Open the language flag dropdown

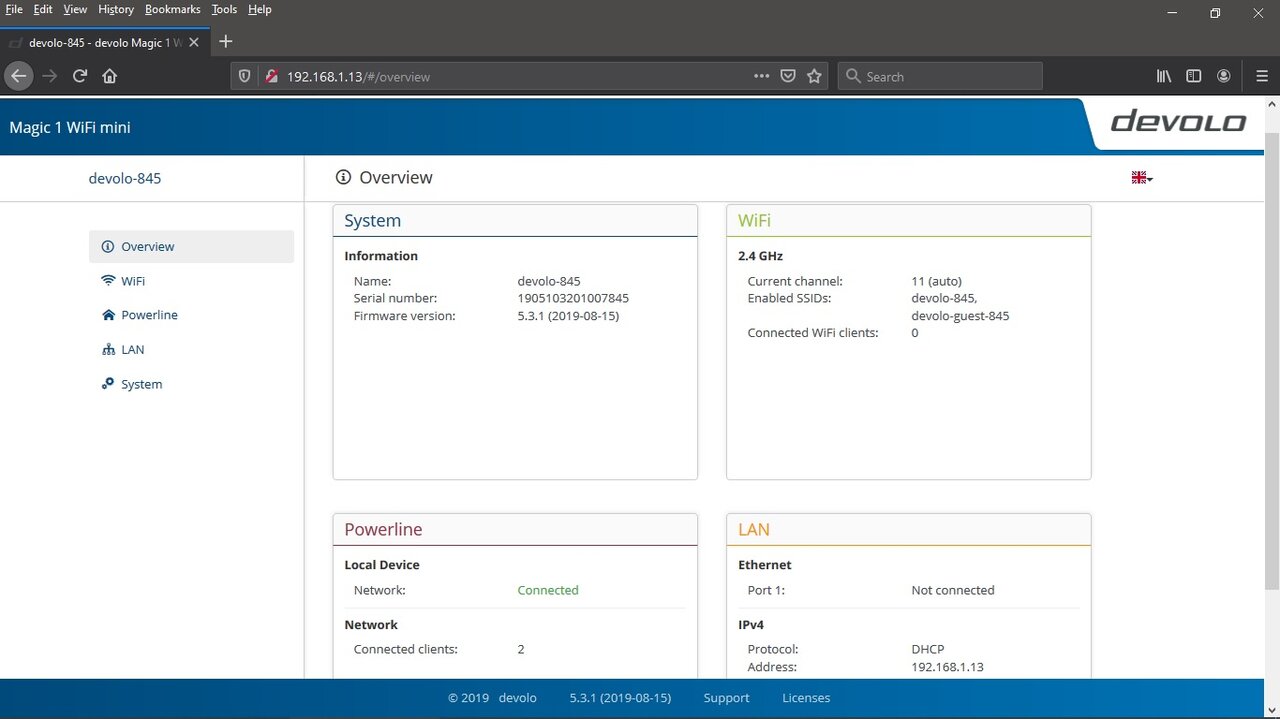click(1142, 178)
